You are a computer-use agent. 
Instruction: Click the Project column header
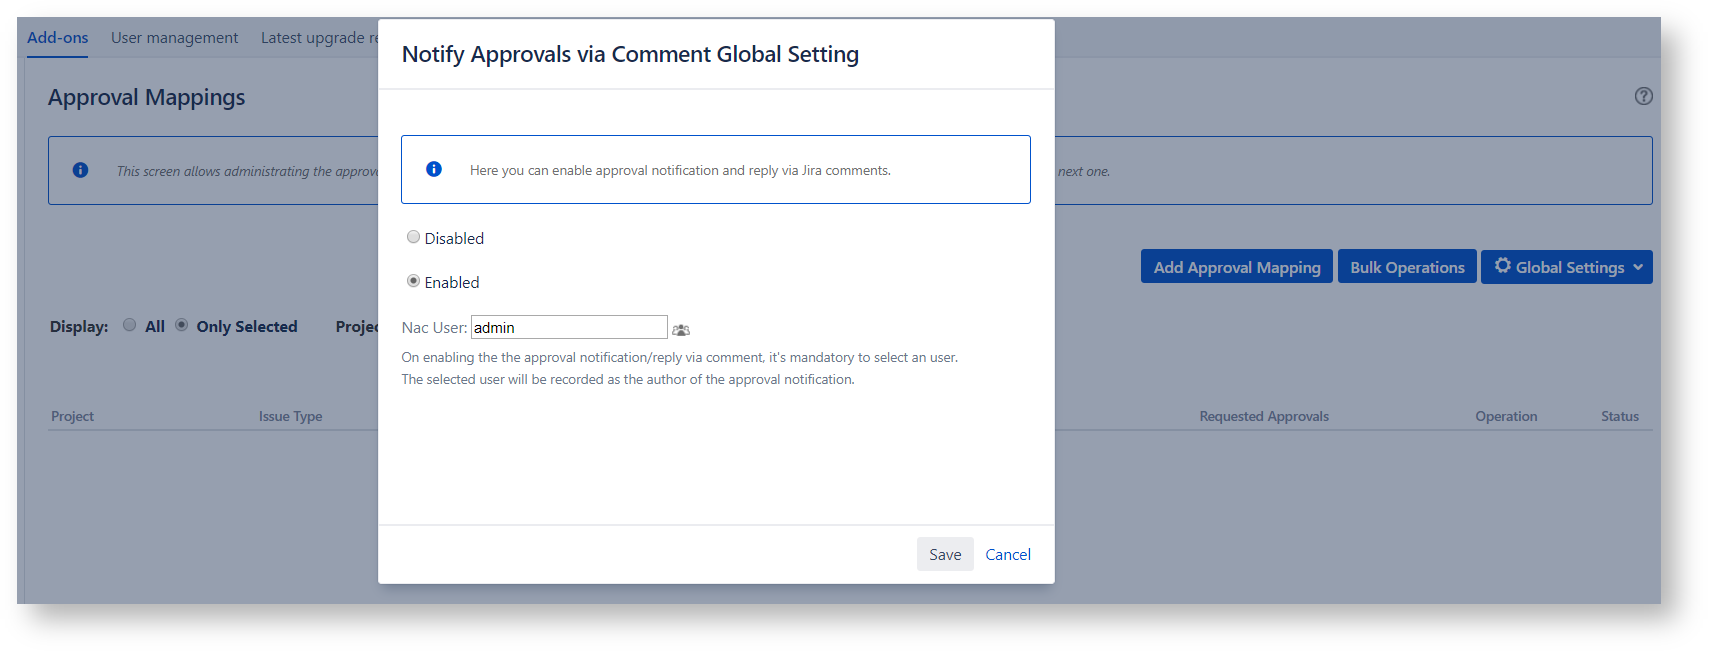point(72,417)
